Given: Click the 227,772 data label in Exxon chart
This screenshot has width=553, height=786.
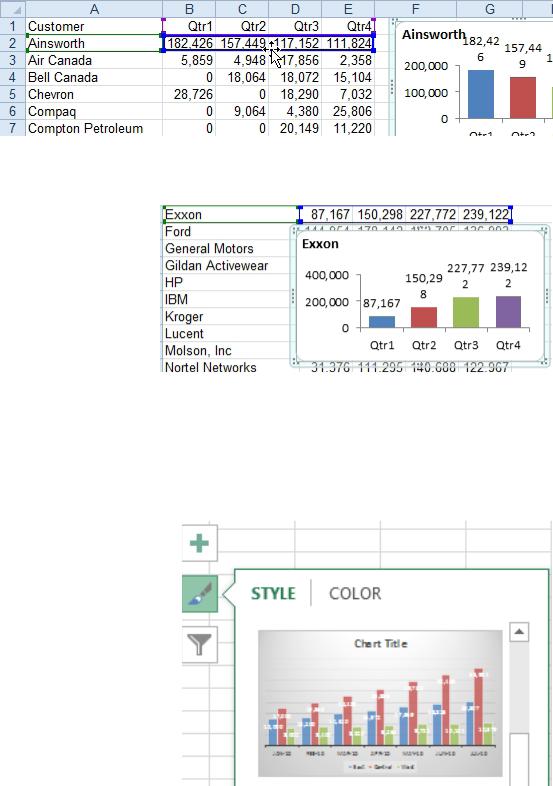Looking at the screenshot, I should pyautogui.click(x=466, y=276).
